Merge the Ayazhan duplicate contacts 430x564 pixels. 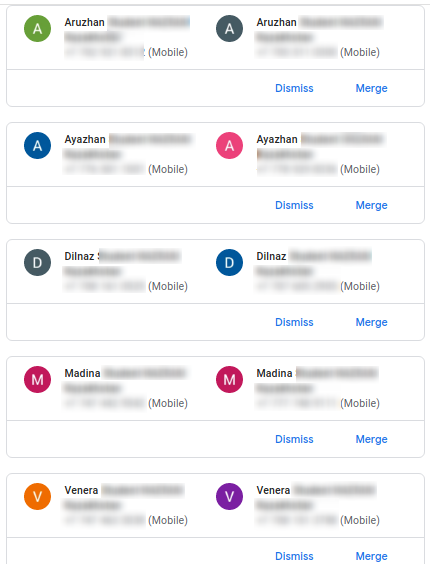click(x=371, y=205)
